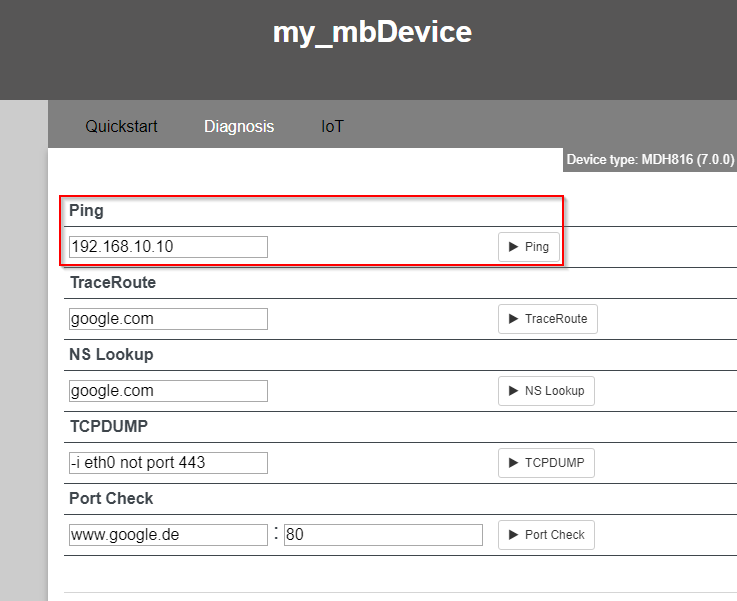Open the Quickstart tab
This screenshot has width=737, height=601.
[x=121, y=126]
